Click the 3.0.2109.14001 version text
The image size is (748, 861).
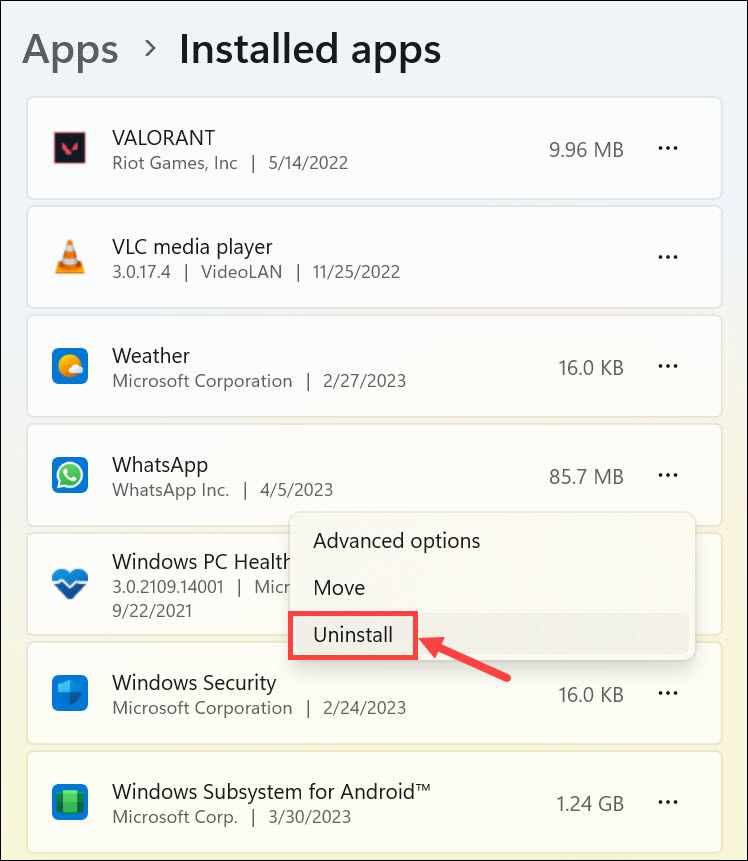168,587
